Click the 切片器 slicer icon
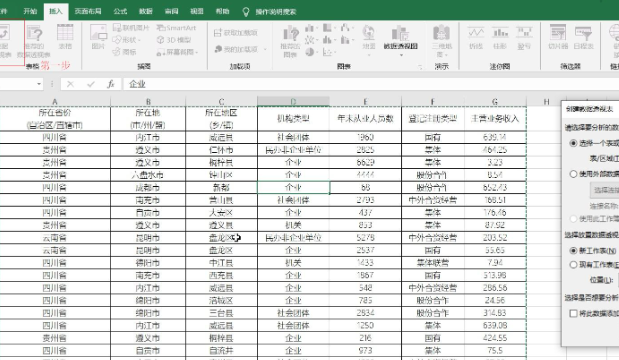 point(558,38)
